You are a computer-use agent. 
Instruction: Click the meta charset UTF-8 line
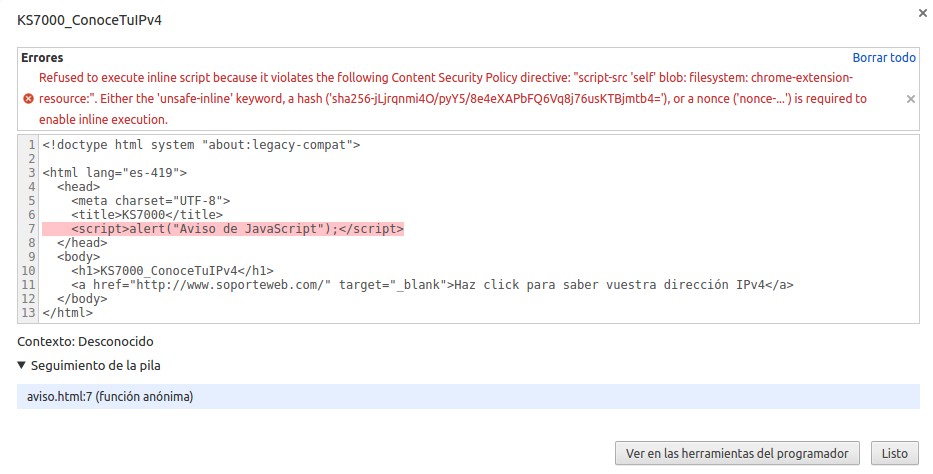(x=150, y=201)
